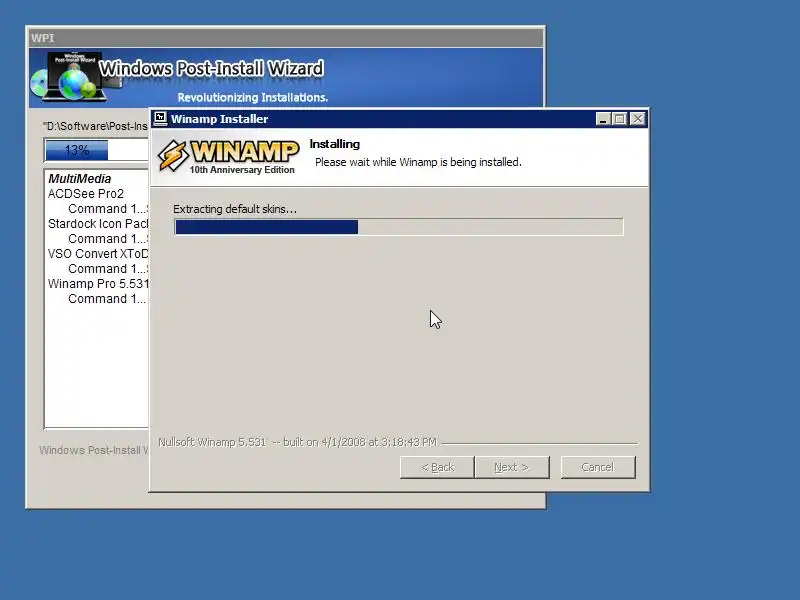The width and height of the screenshot is (800, 600).
Task: Click Command 1 under Winamp Pro 5.531
Action: pos(107,299)
